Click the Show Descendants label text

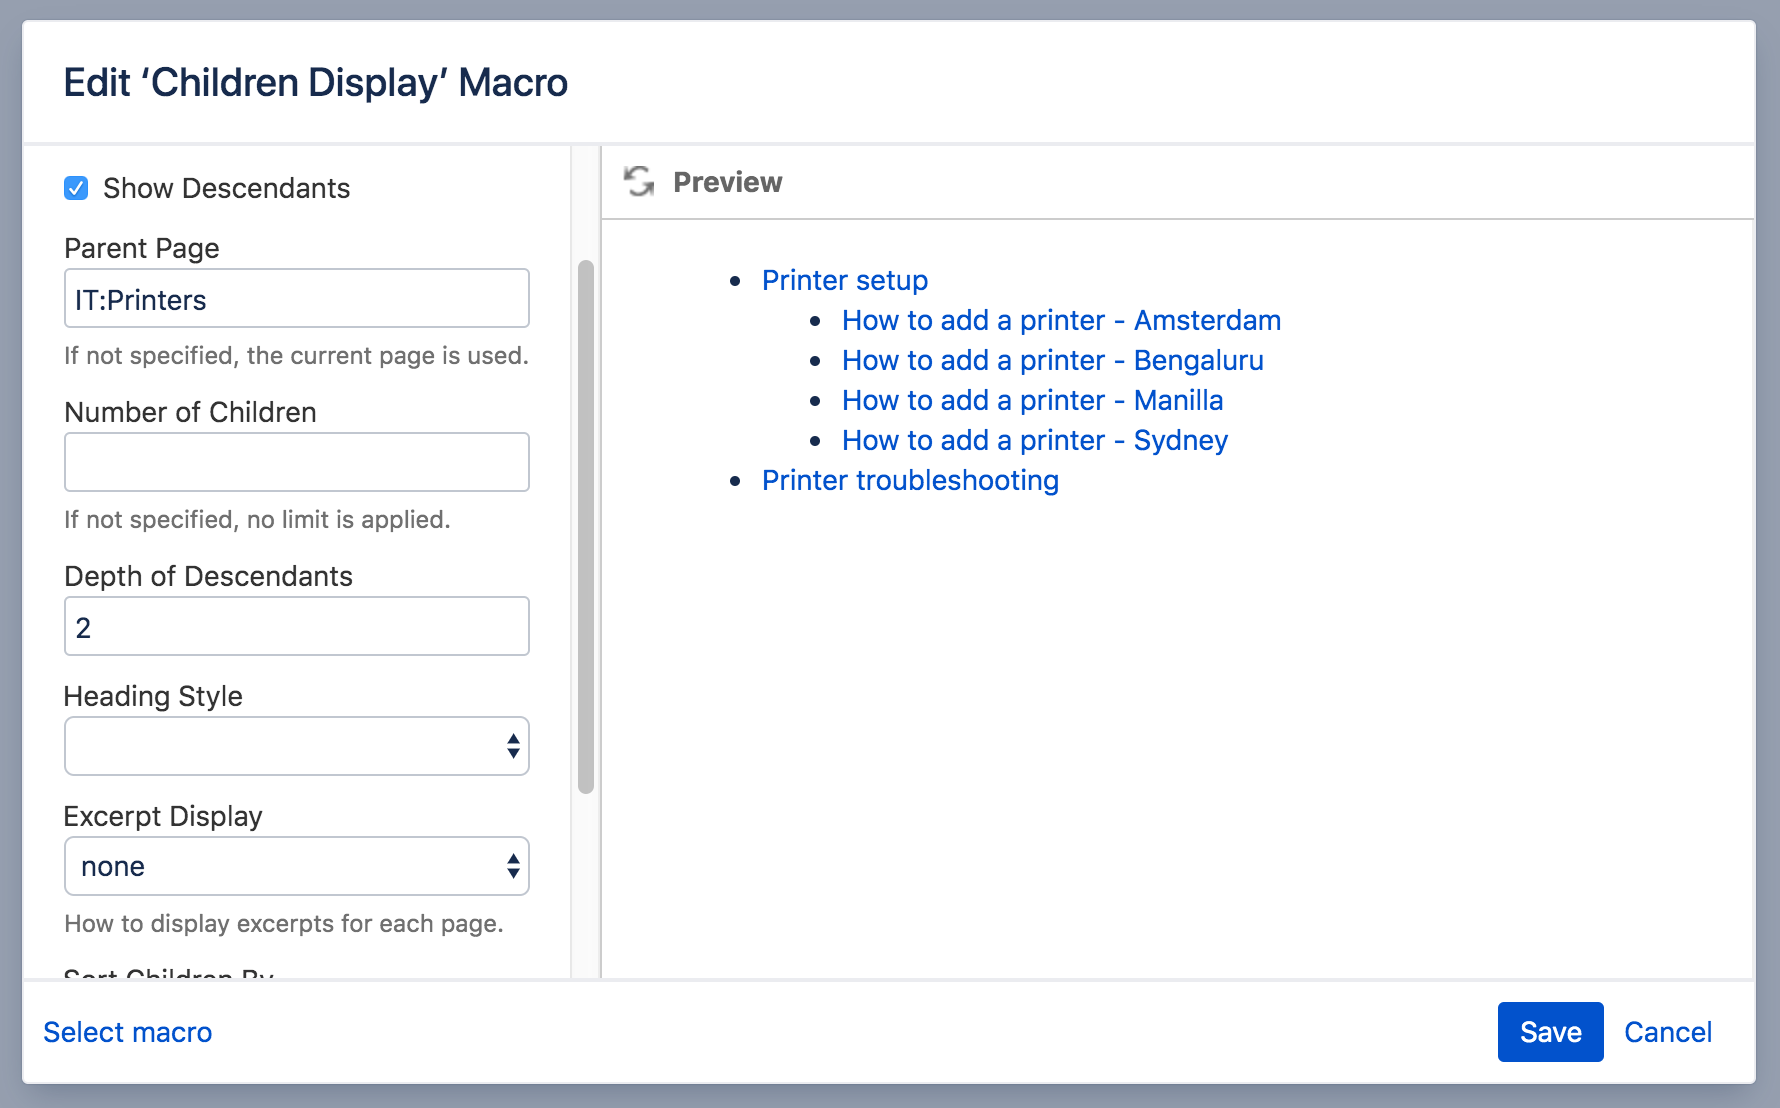click(226, 188)
